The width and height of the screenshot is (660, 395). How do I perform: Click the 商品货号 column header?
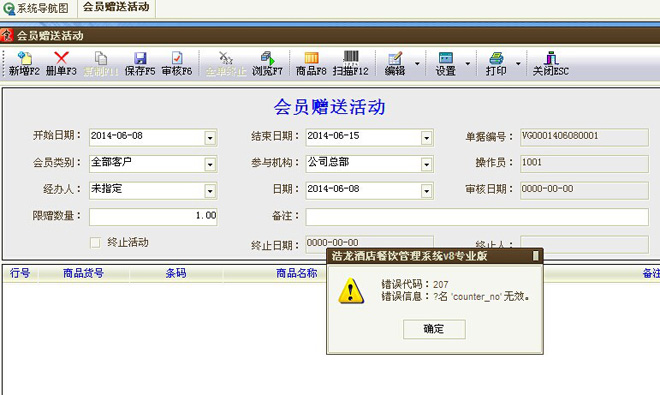coord(83,273)
